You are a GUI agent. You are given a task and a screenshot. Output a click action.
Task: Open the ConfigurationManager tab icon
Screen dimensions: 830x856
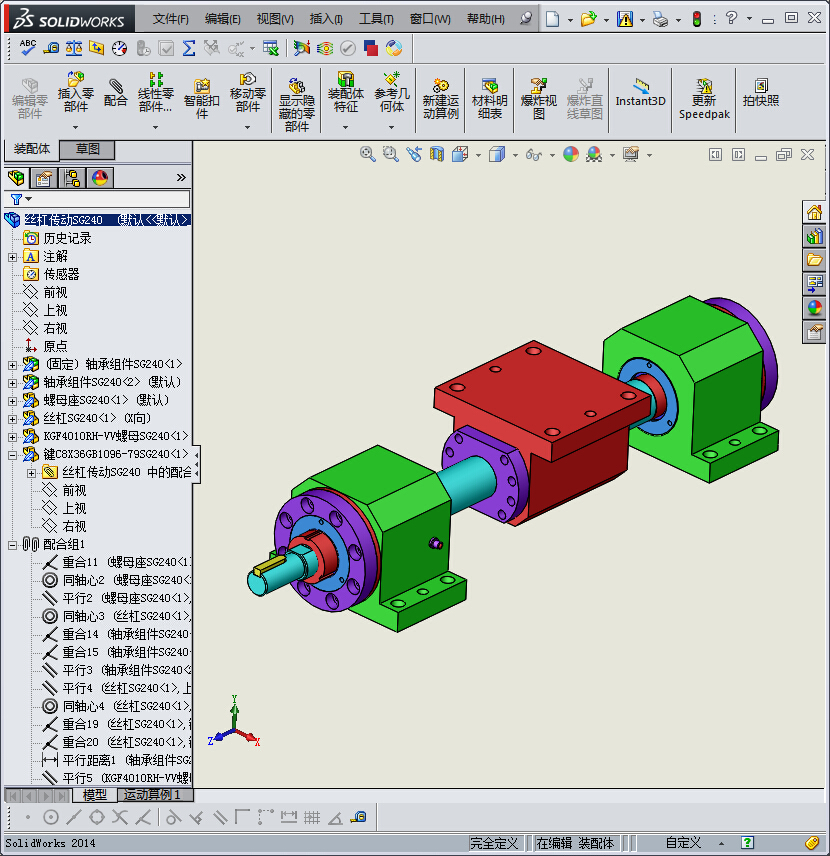pos(72,178)
